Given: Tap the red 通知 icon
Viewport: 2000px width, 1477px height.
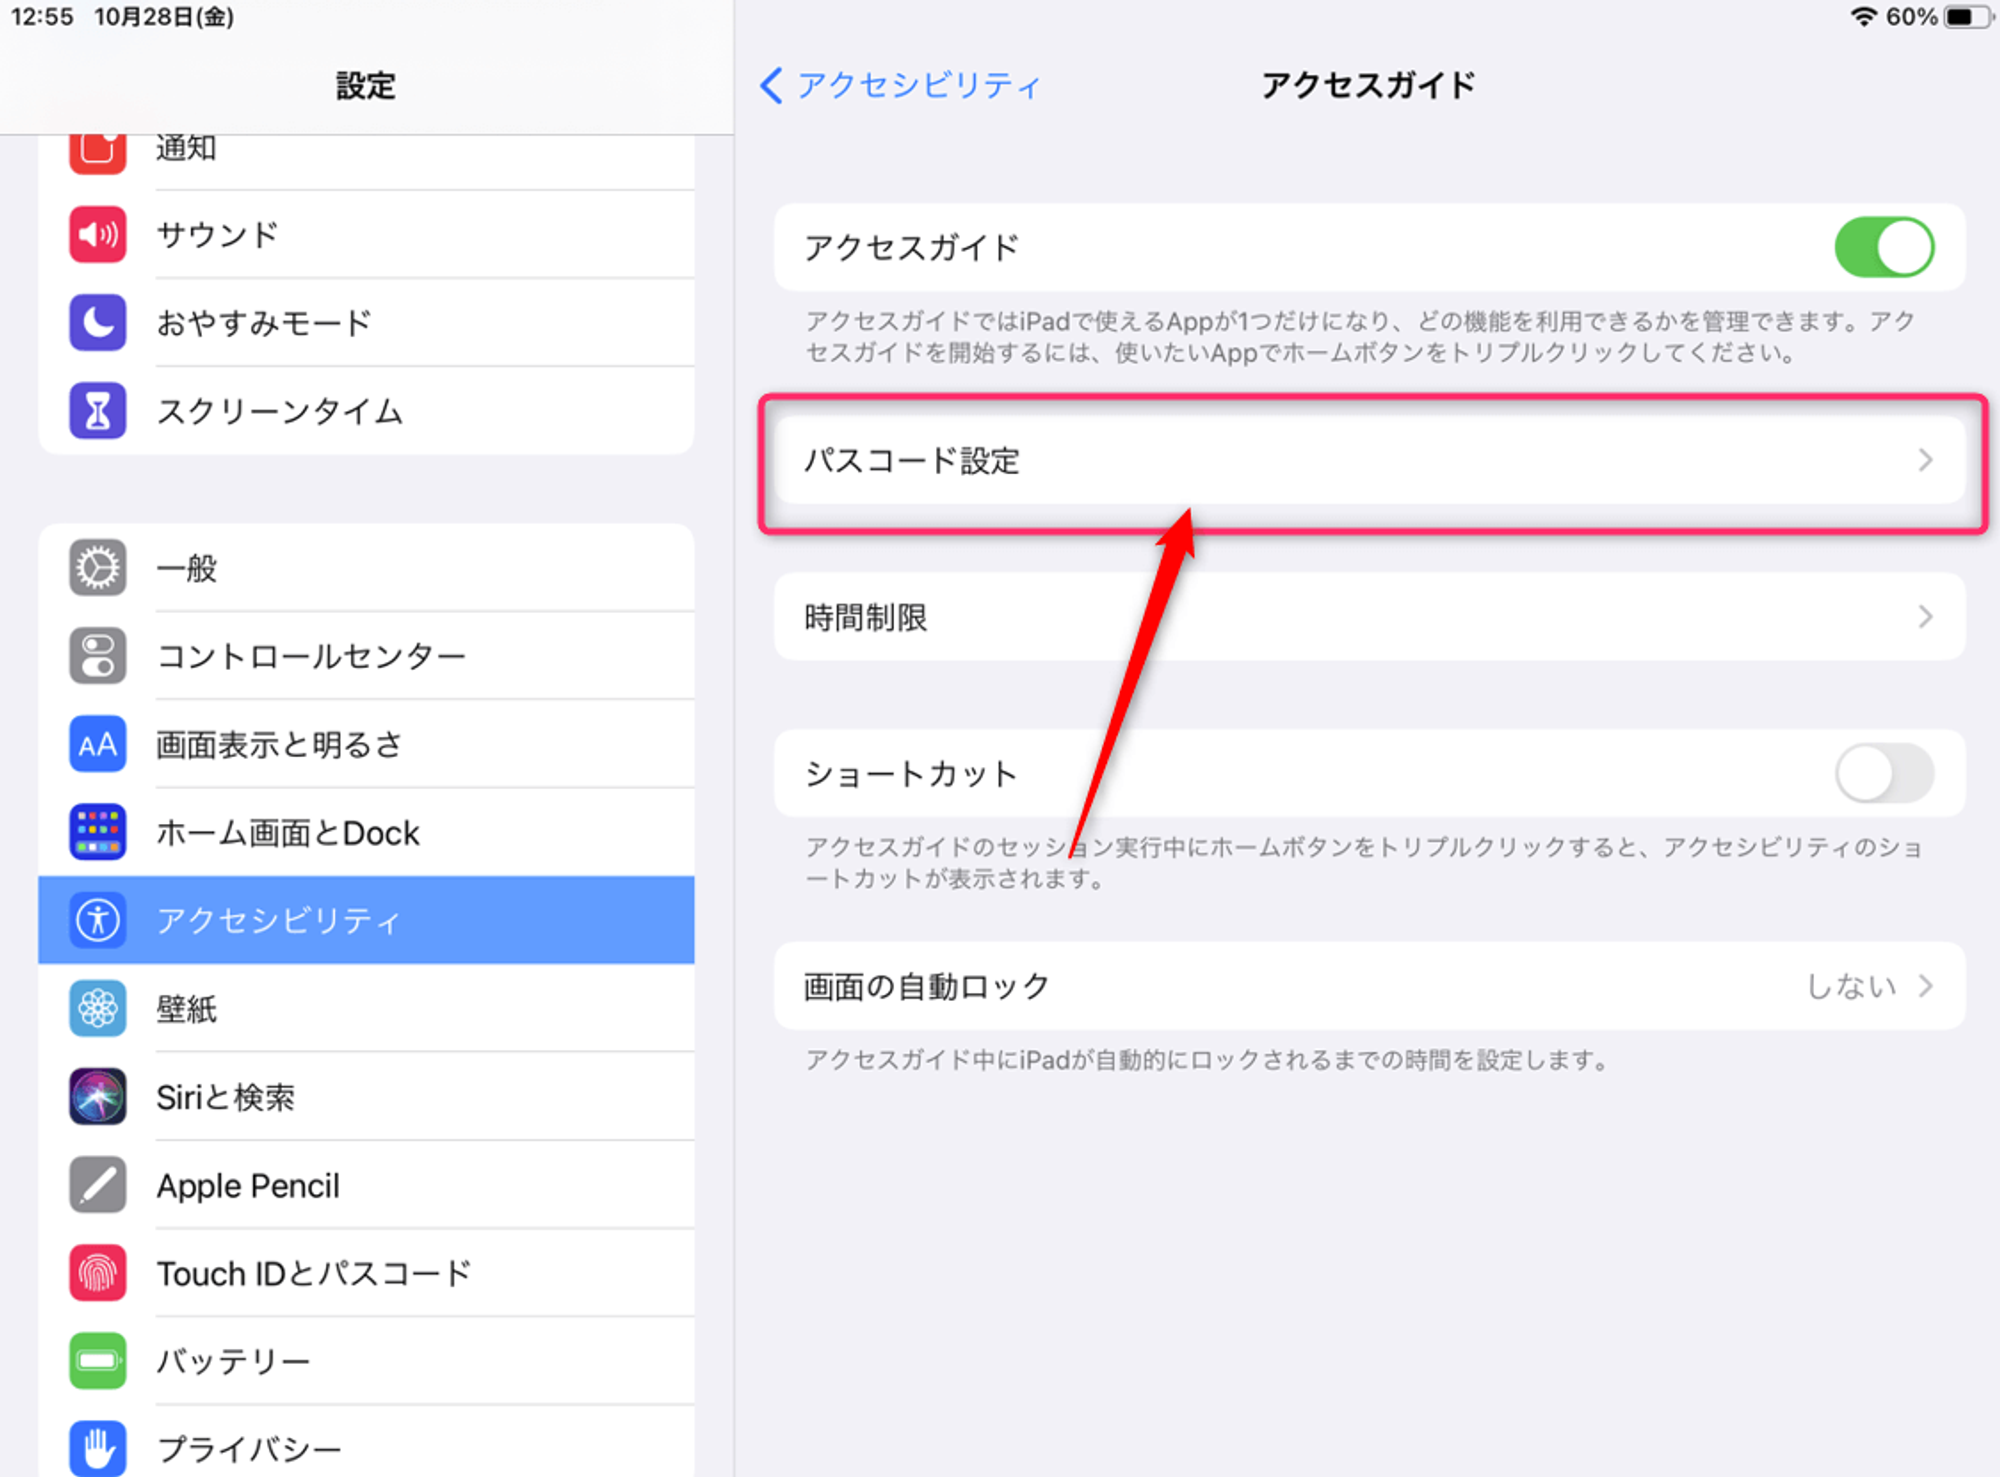Looking at the screenshot, I should click(x=97, y=154).
